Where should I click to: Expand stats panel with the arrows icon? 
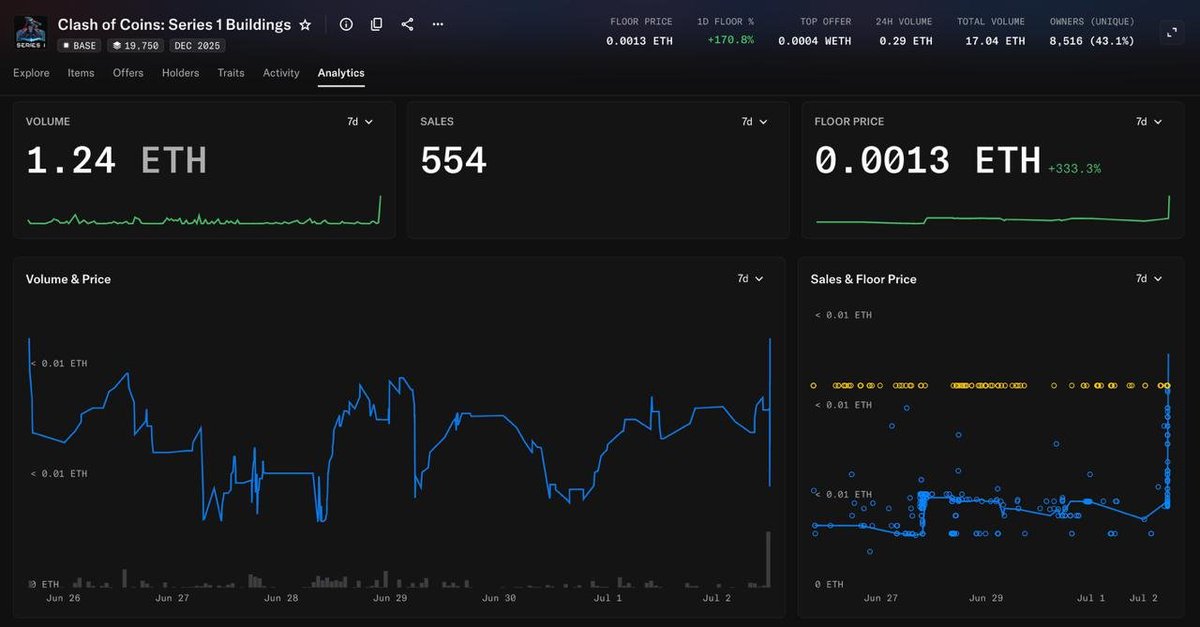click(1172, 32)
